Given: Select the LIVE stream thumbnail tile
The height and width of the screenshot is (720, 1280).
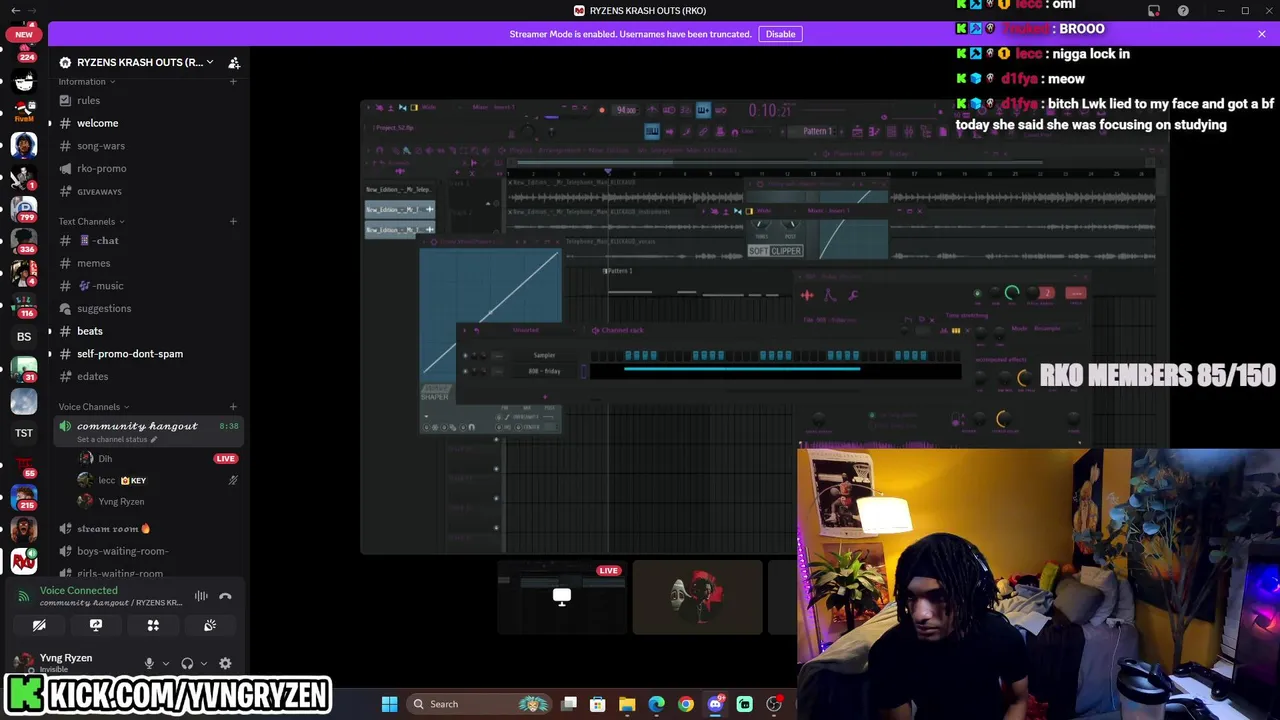Looking at the screenshot, I should [562, 598].
